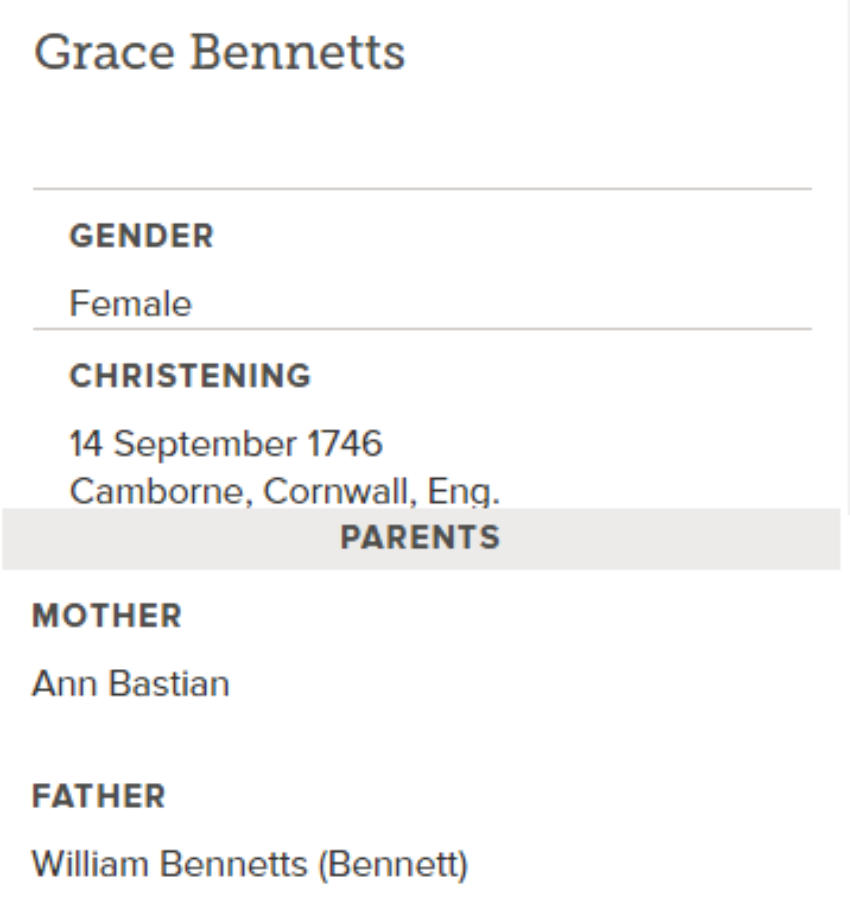Select the date 14 September 1746

pos(226,444)
